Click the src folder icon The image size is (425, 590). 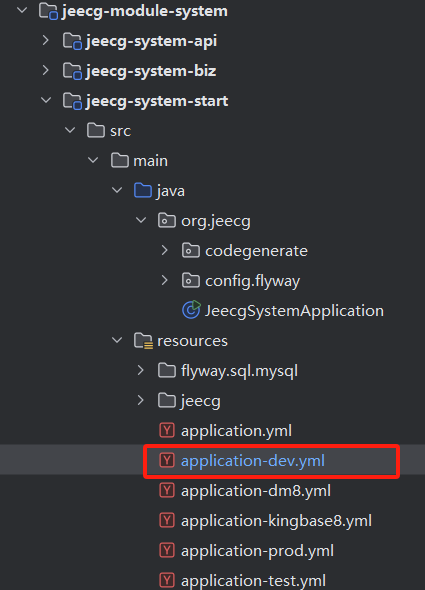(x=96, y=131)
